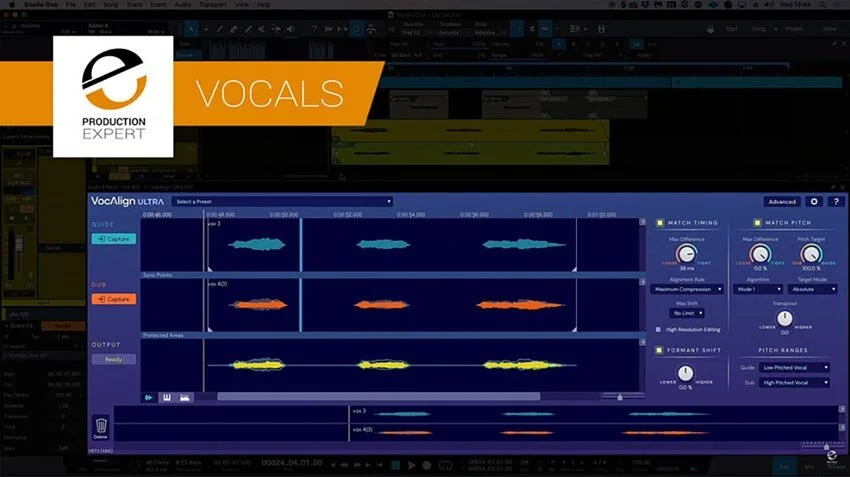Image resolution: width=850 pixels, height=477 pixels.
Task: Open Algorithm Mode 1 dropdown
Action: pos(758,289)
